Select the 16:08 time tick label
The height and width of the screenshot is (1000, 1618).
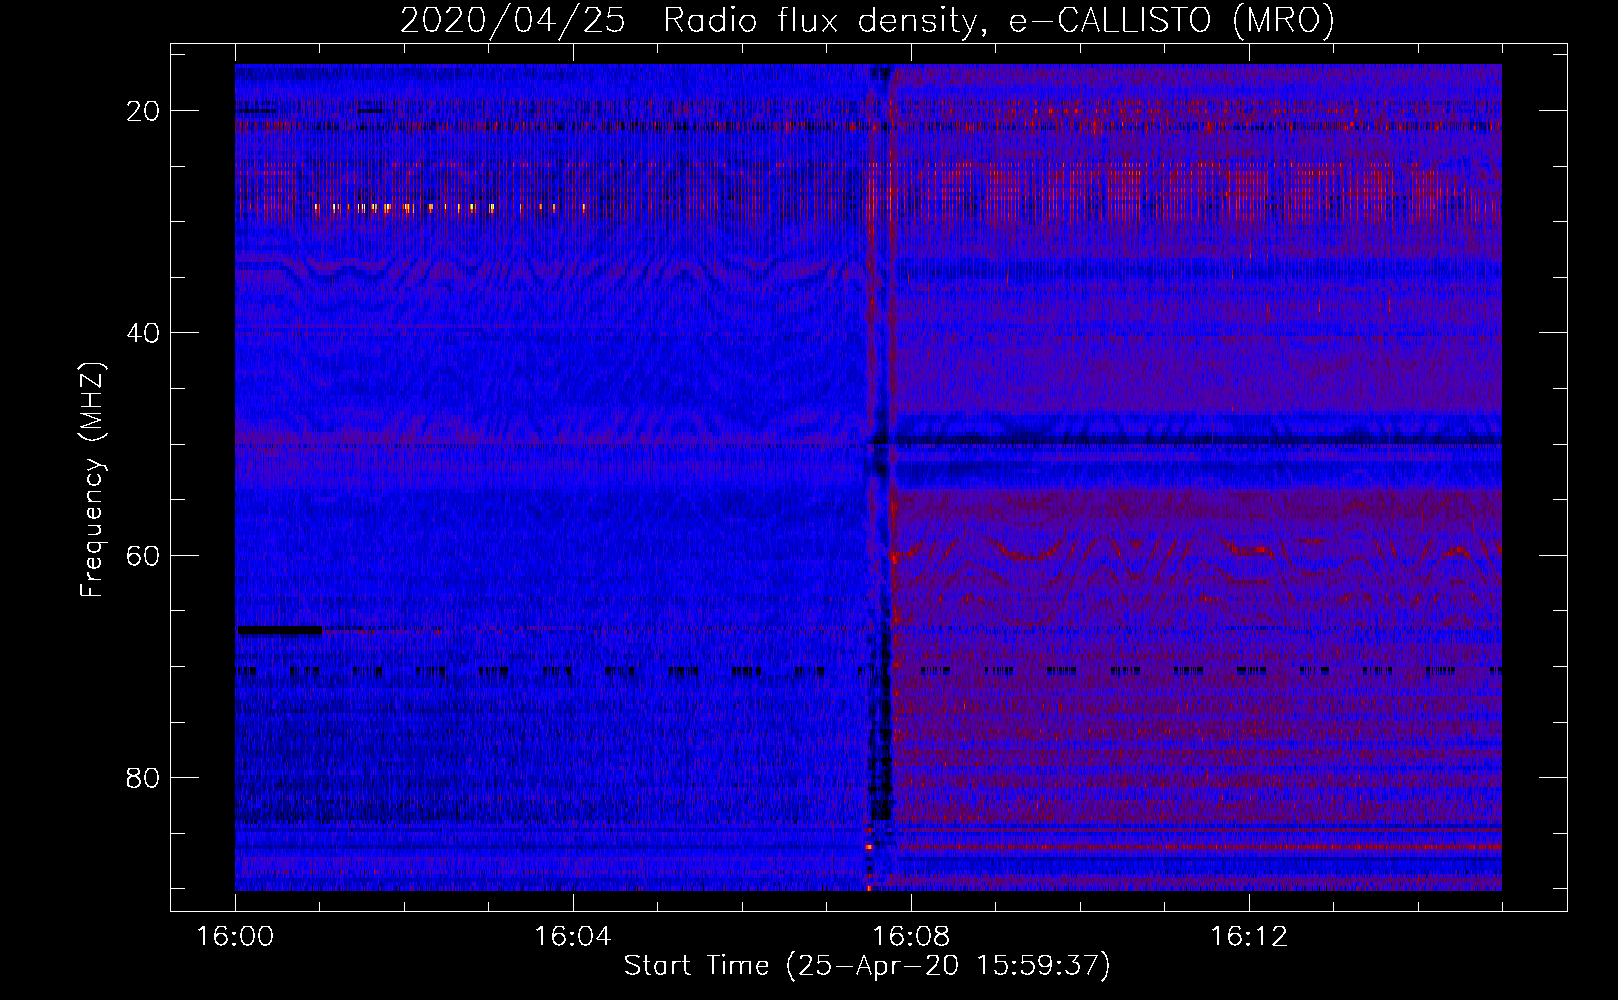click(x=910, y=937)
